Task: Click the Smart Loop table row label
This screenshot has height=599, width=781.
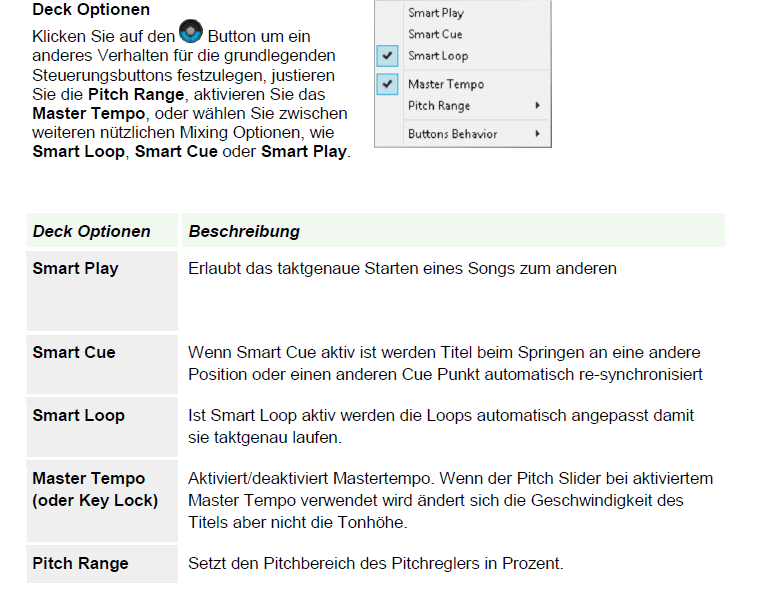Action: (x=78, y=415)
